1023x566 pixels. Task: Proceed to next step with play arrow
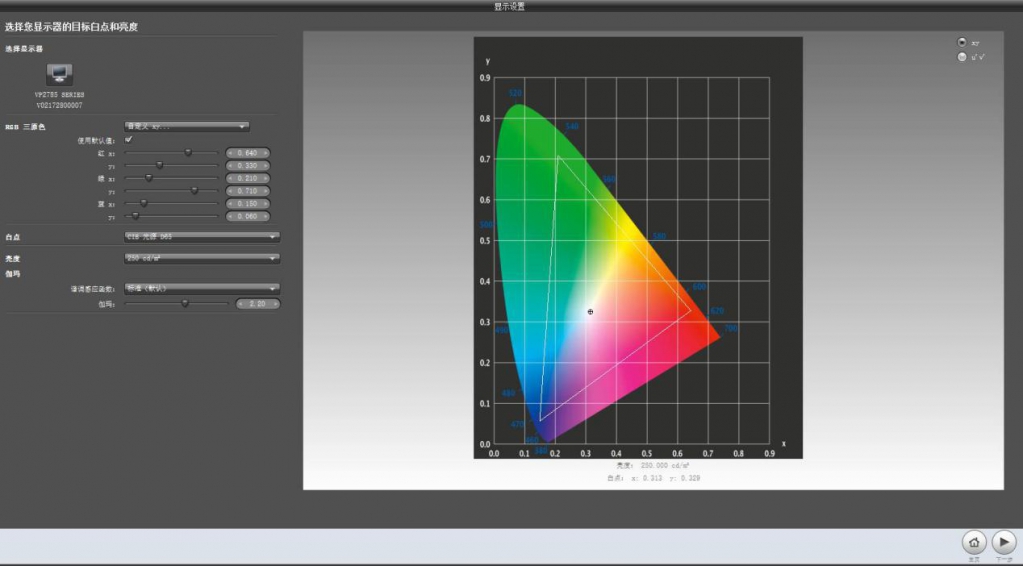tap(1004, 542)
